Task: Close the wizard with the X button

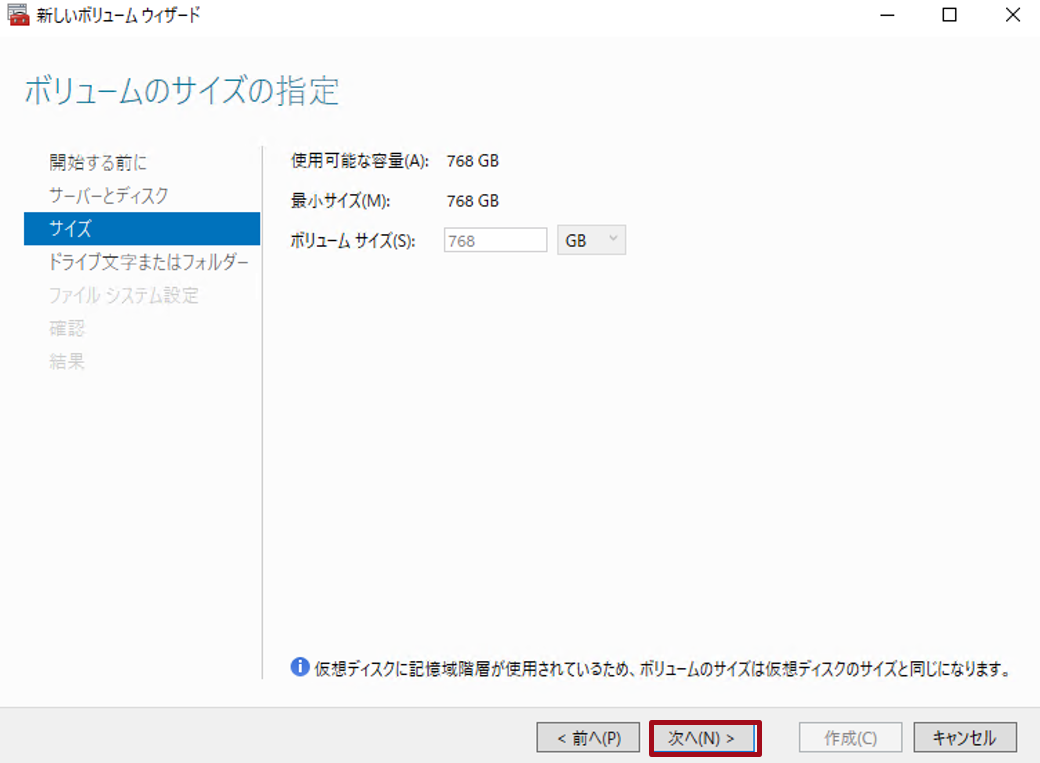Action: pyautogui.click(x=1013, y=15)
